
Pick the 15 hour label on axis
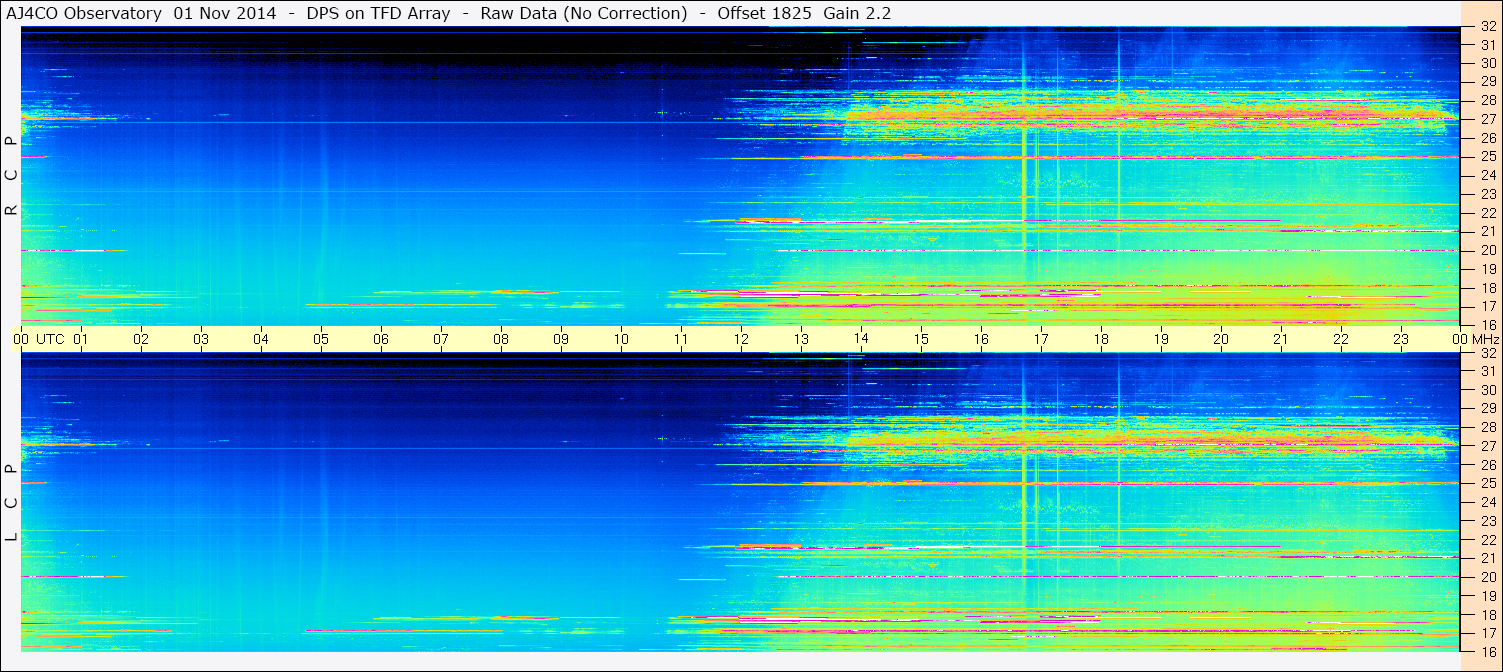point(921,339)
